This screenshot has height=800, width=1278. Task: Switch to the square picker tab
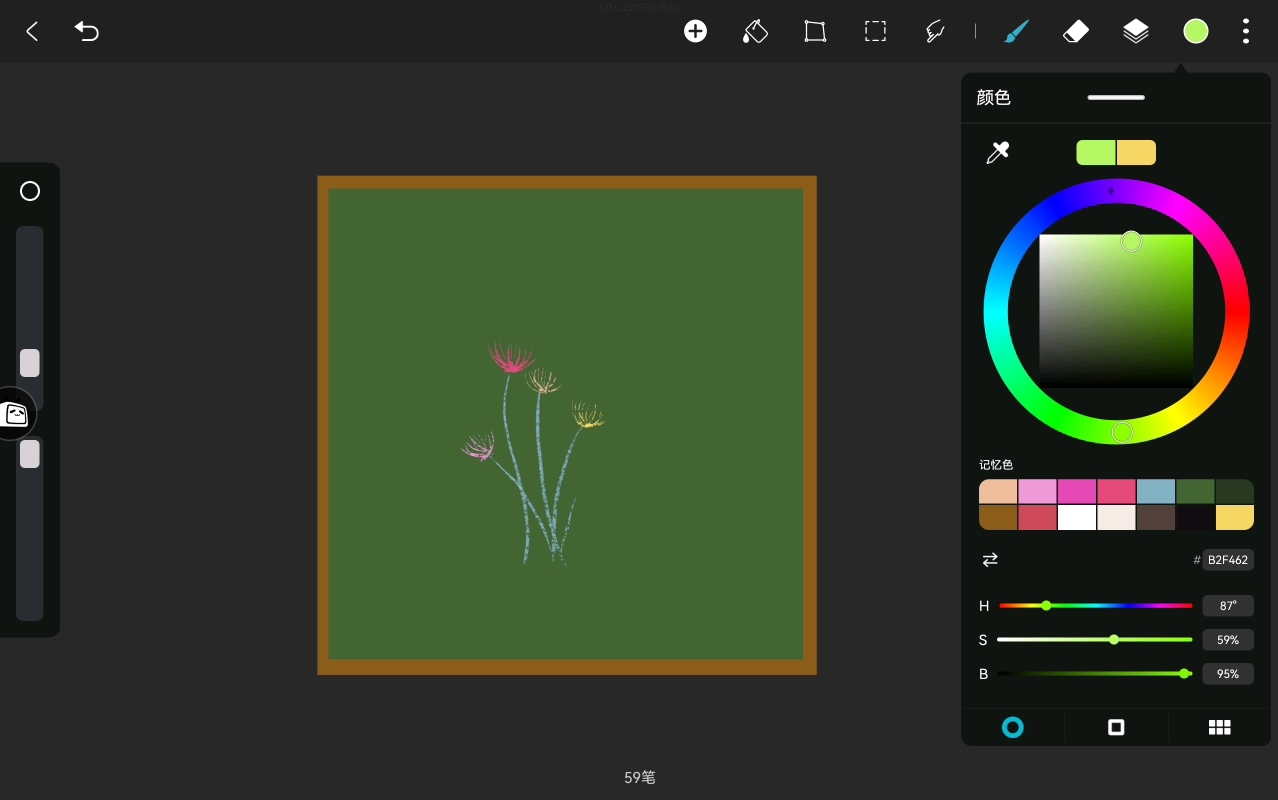pos(1116,727)
